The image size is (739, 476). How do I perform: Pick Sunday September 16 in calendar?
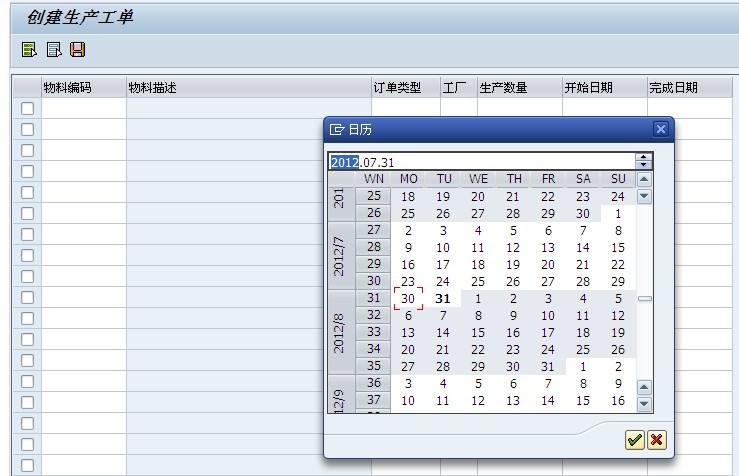pos(618,400)
